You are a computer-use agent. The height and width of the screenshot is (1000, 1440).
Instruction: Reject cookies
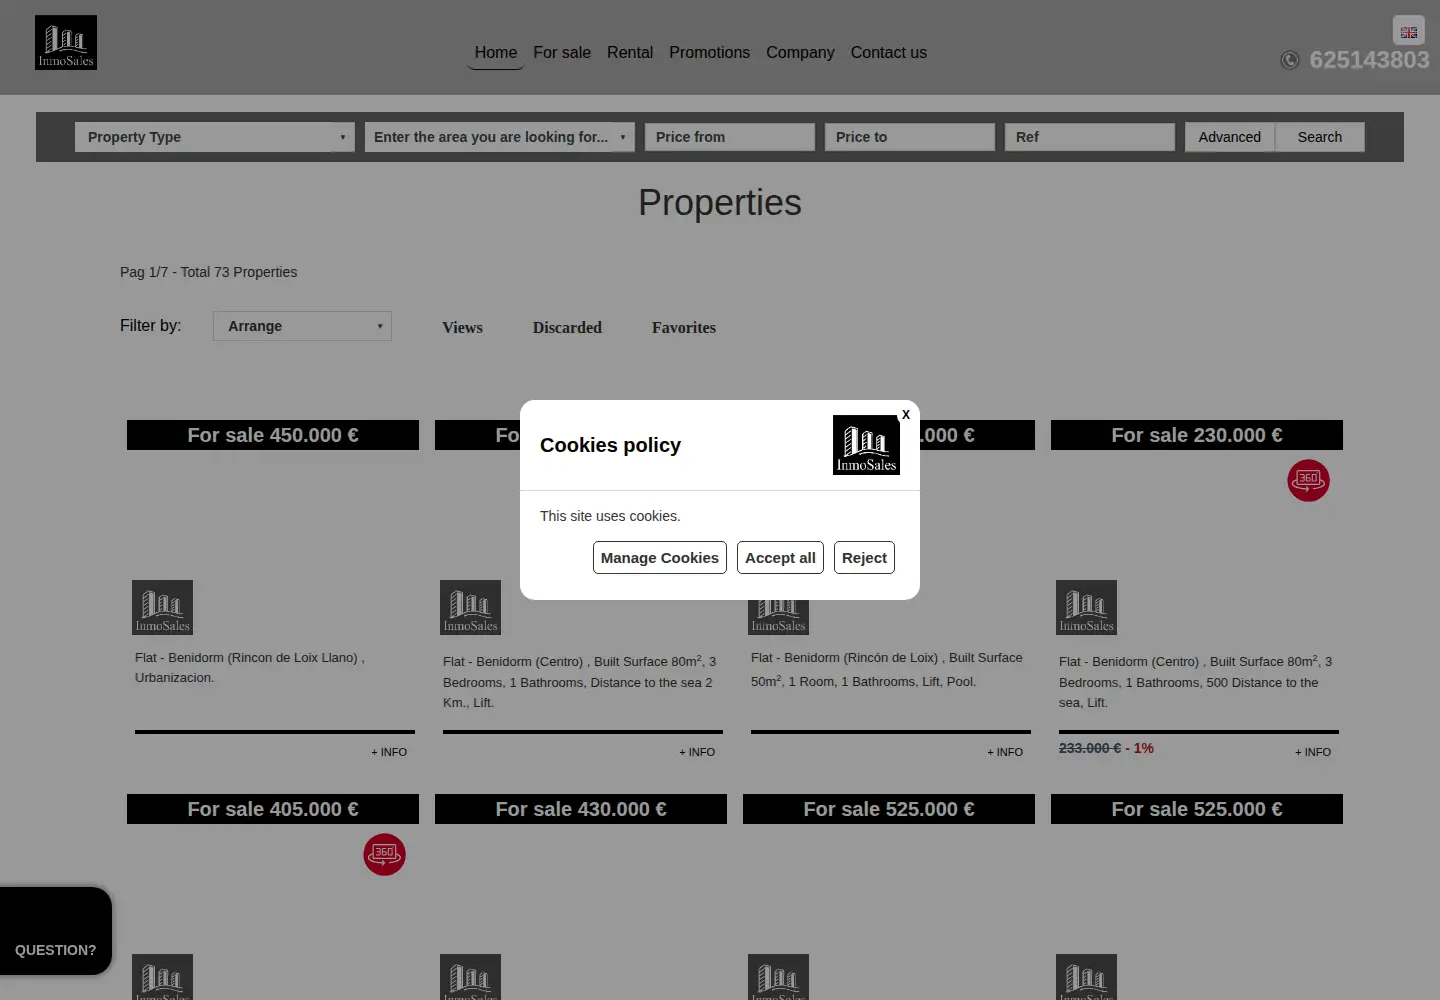click(x=864, y=558)
